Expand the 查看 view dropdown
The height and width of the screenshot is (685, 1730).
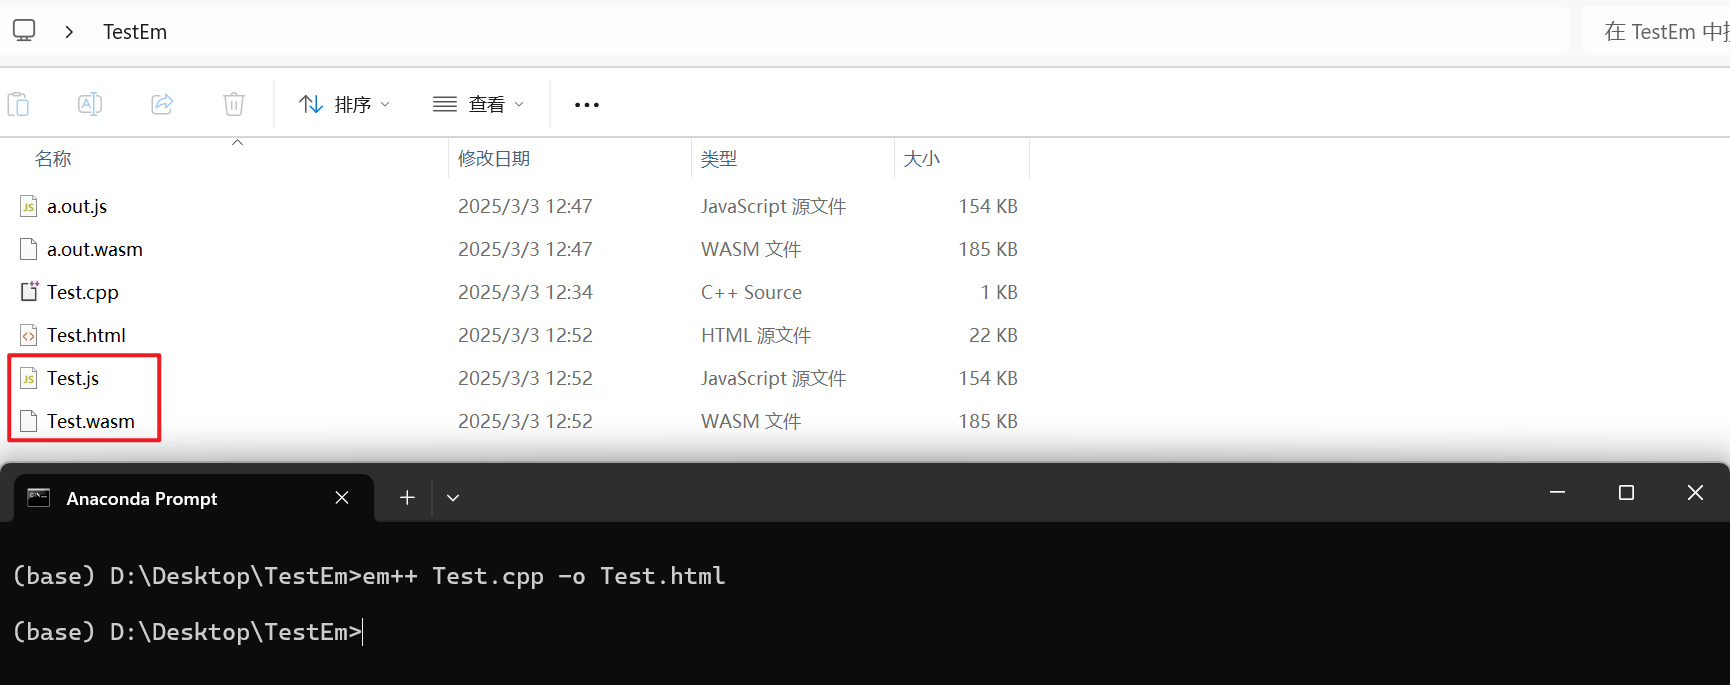coord(478,105)
